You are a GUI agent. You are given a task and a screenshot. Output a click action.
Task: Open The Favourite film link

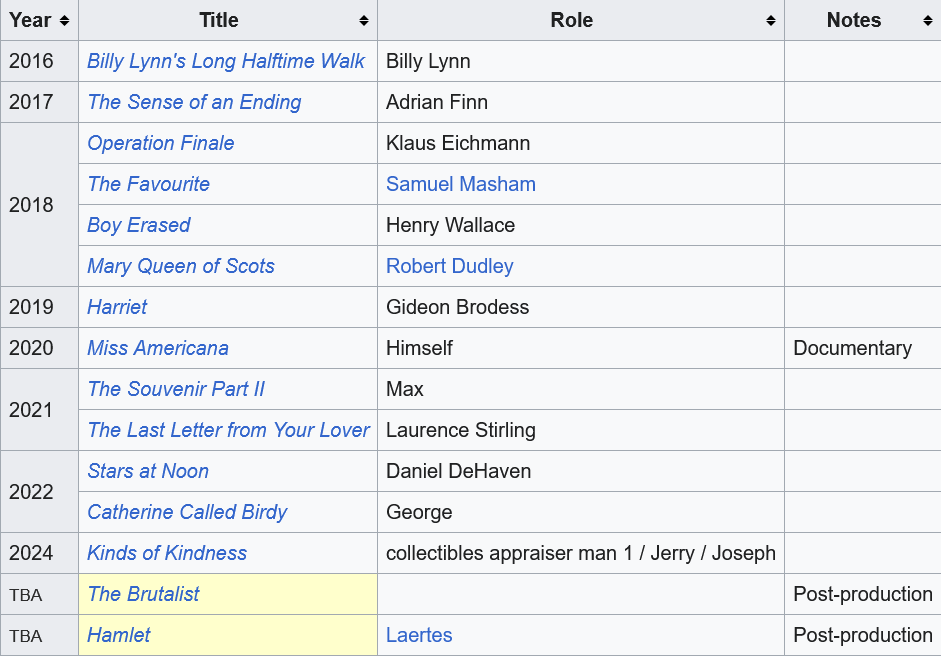tap(148, 184)
